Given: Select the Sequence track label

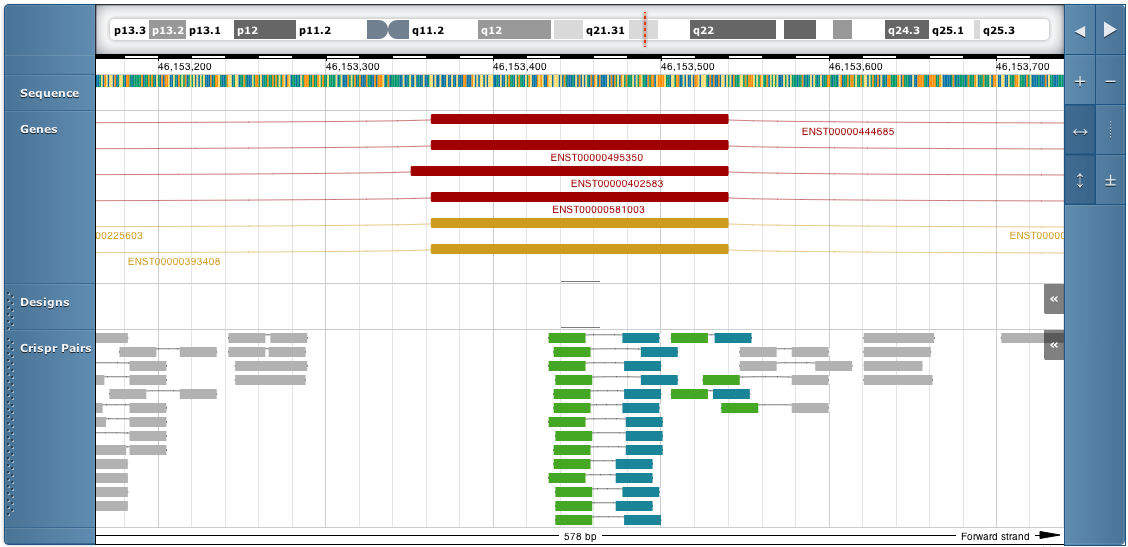Looking at the screenshot, I should [x=49, y=93].
